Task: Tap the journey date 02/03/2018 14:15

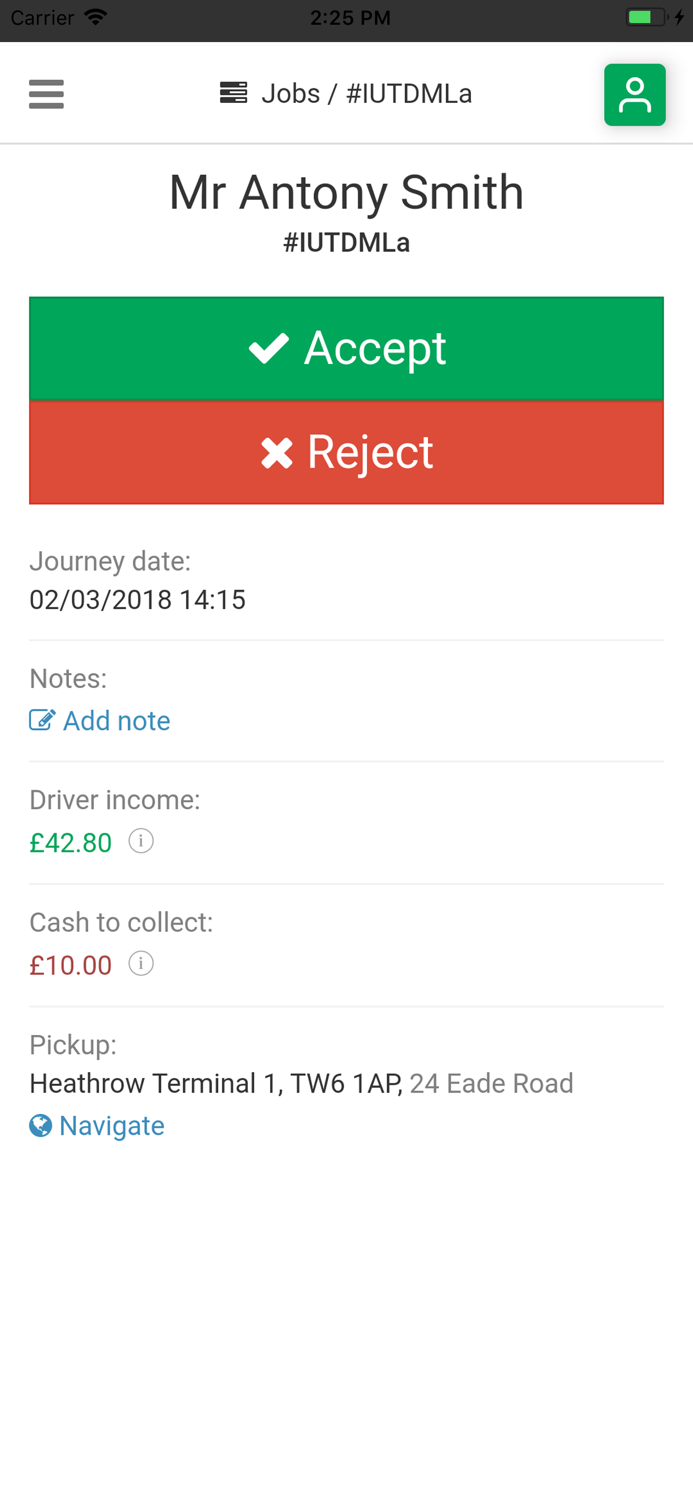Action: coord(137,600)
